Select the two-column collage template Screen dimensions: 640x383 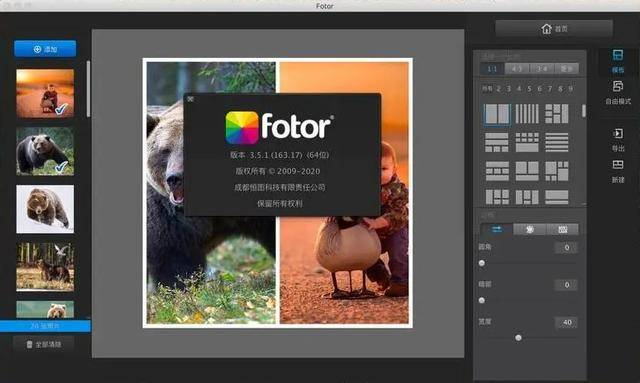pyautogui.click(x=497, y=114)
